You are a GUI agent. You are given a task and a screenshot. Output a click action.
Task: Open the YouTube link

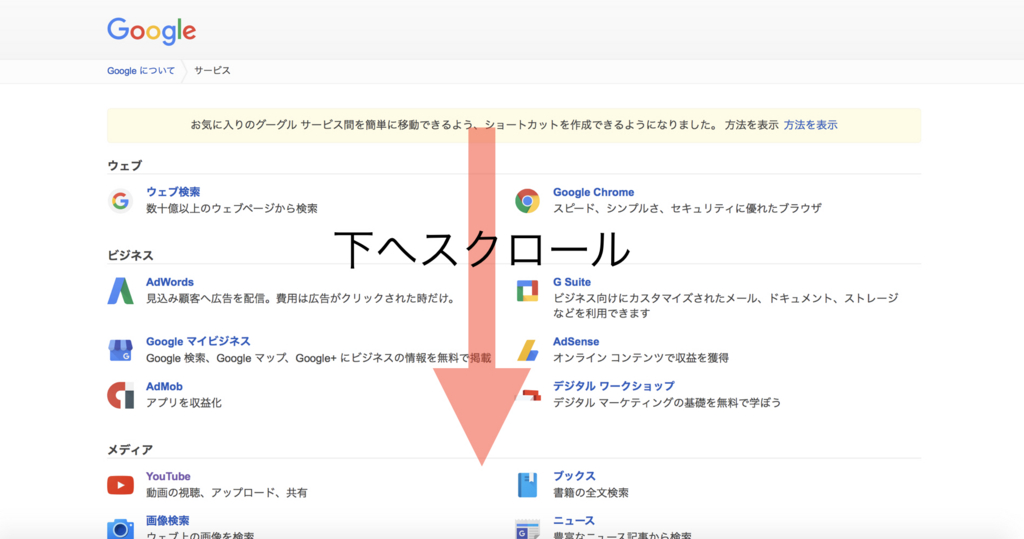168,476
